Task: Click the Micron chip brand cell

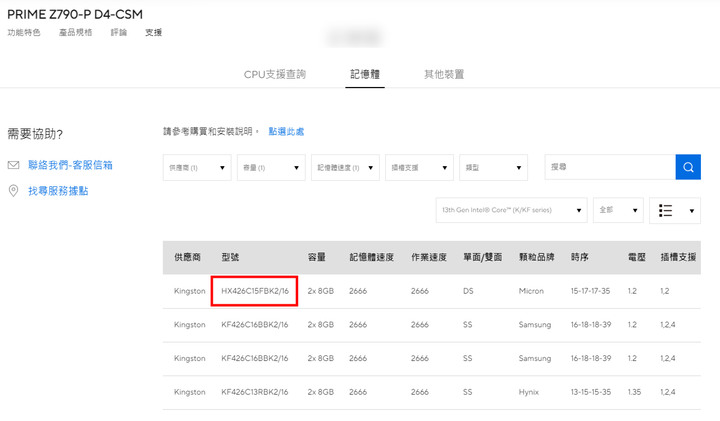Action: [x=531, y=291]
